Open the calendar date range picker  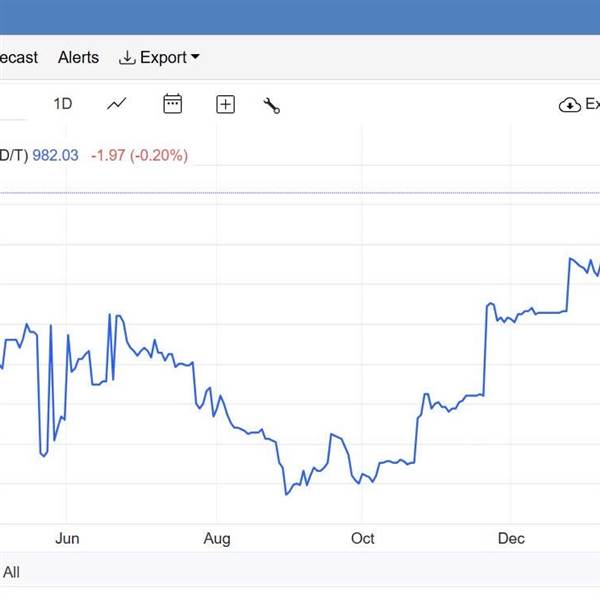[x=173, y=104]
